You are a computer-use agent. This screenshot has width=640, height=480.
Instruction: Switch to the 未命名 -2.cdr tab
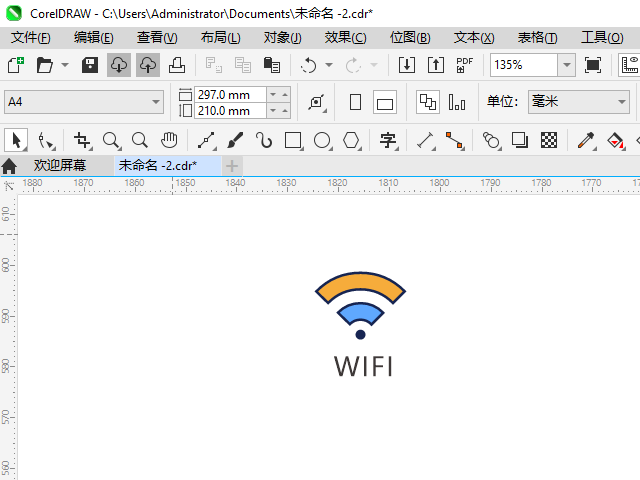click(167, 166)
